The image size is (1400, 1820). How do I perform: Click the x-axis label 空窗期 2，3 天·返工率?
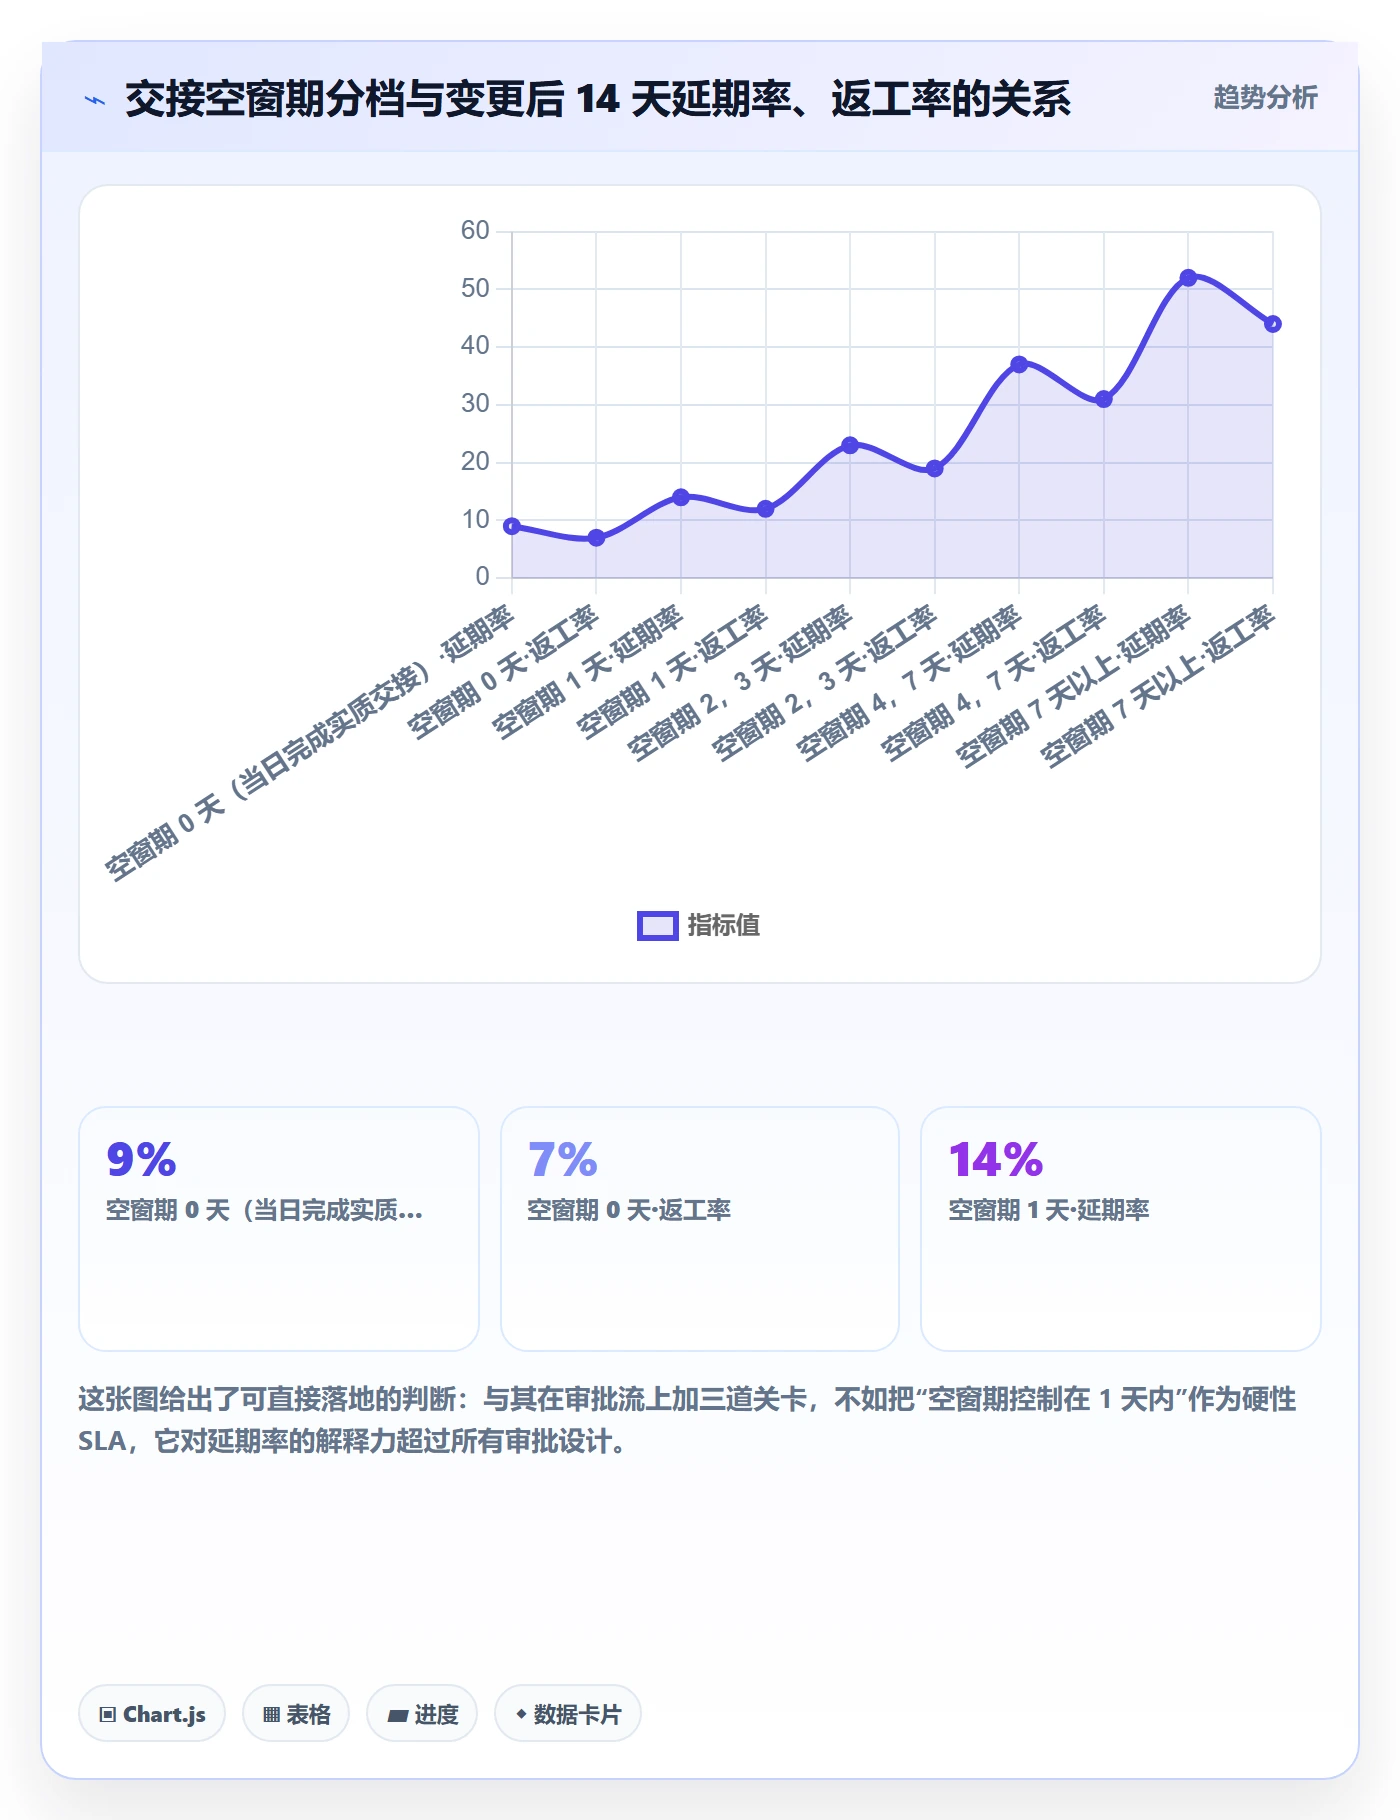(824, 682)
